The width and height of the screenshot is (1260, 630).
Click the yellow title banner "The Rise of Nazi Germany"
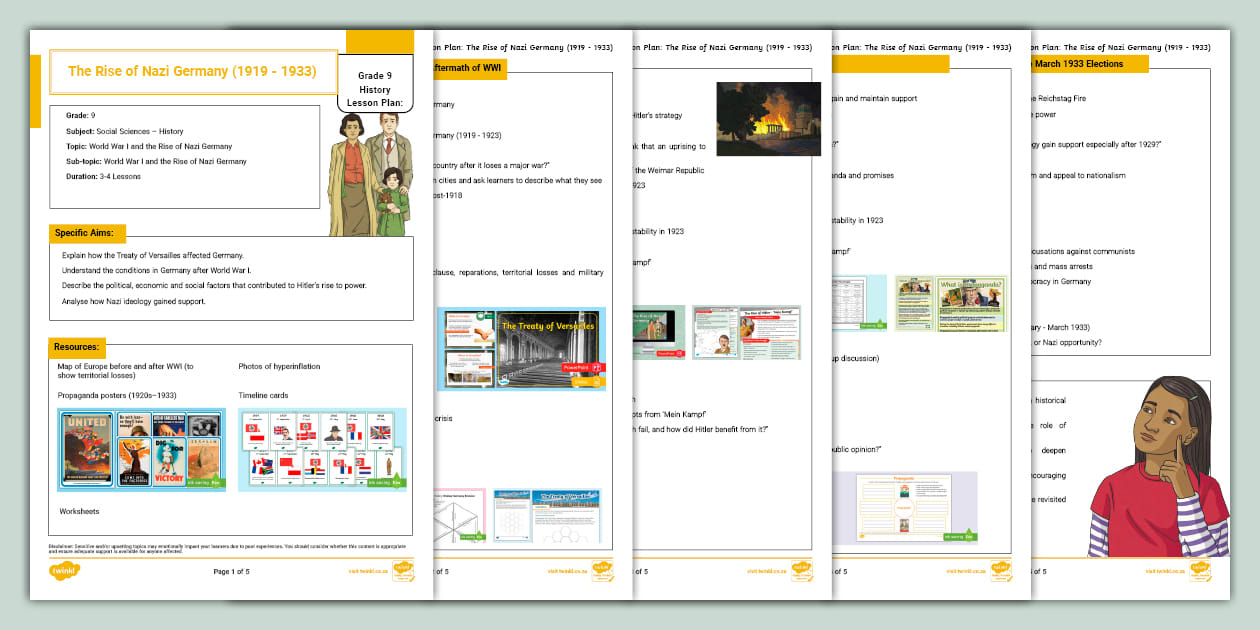(x=192, y=71)
